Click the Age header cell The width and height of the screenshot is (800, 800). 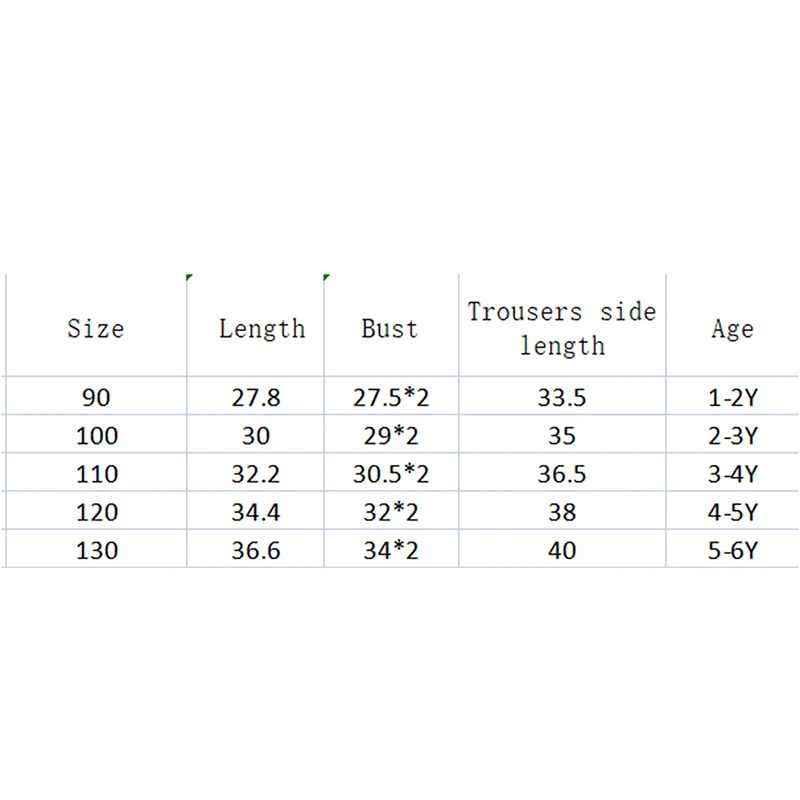click(733, 328)
